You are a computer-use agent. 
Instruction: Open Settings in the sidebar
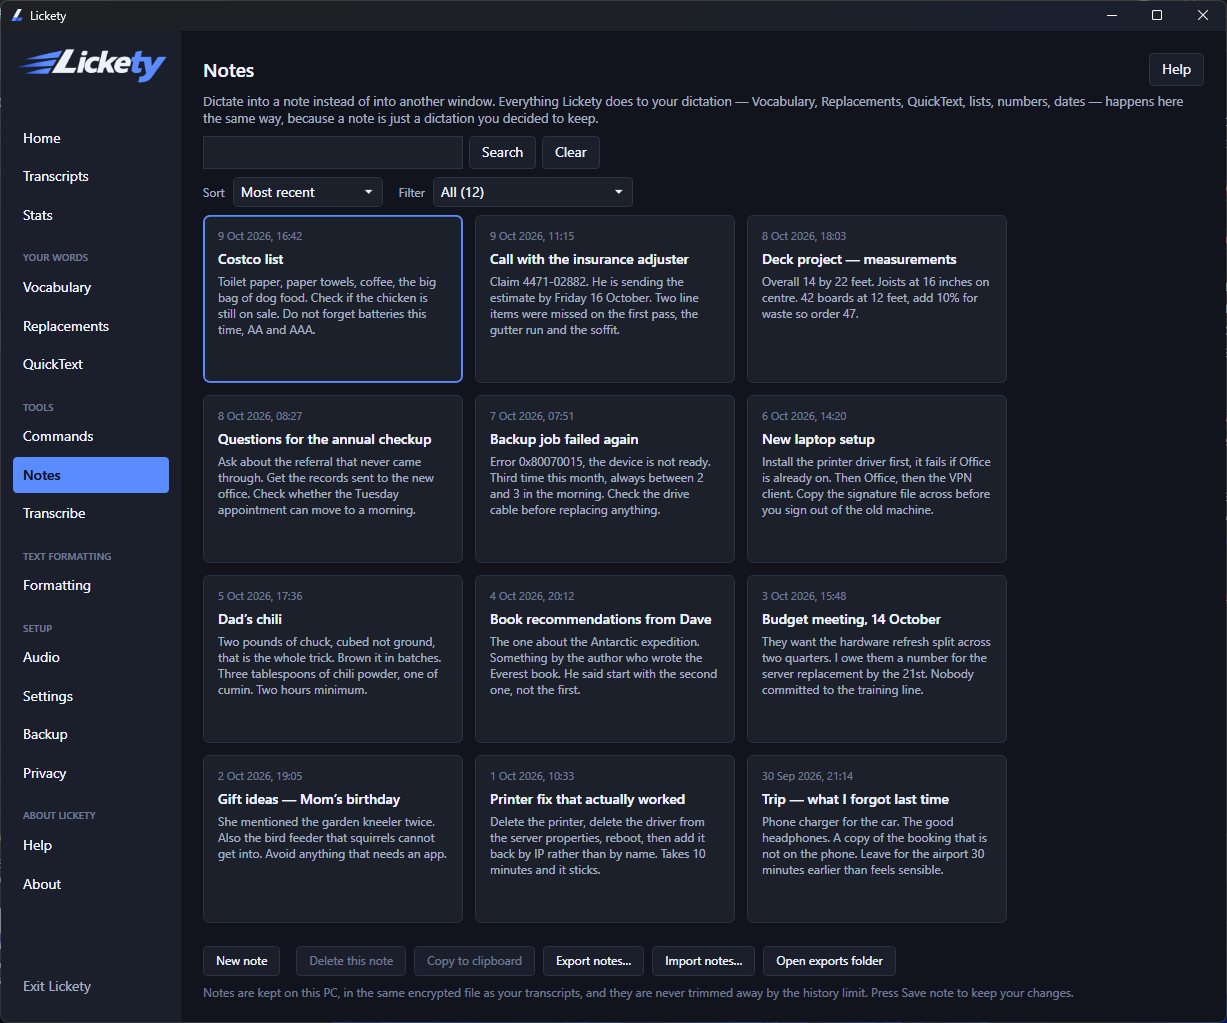click(91, 696)
